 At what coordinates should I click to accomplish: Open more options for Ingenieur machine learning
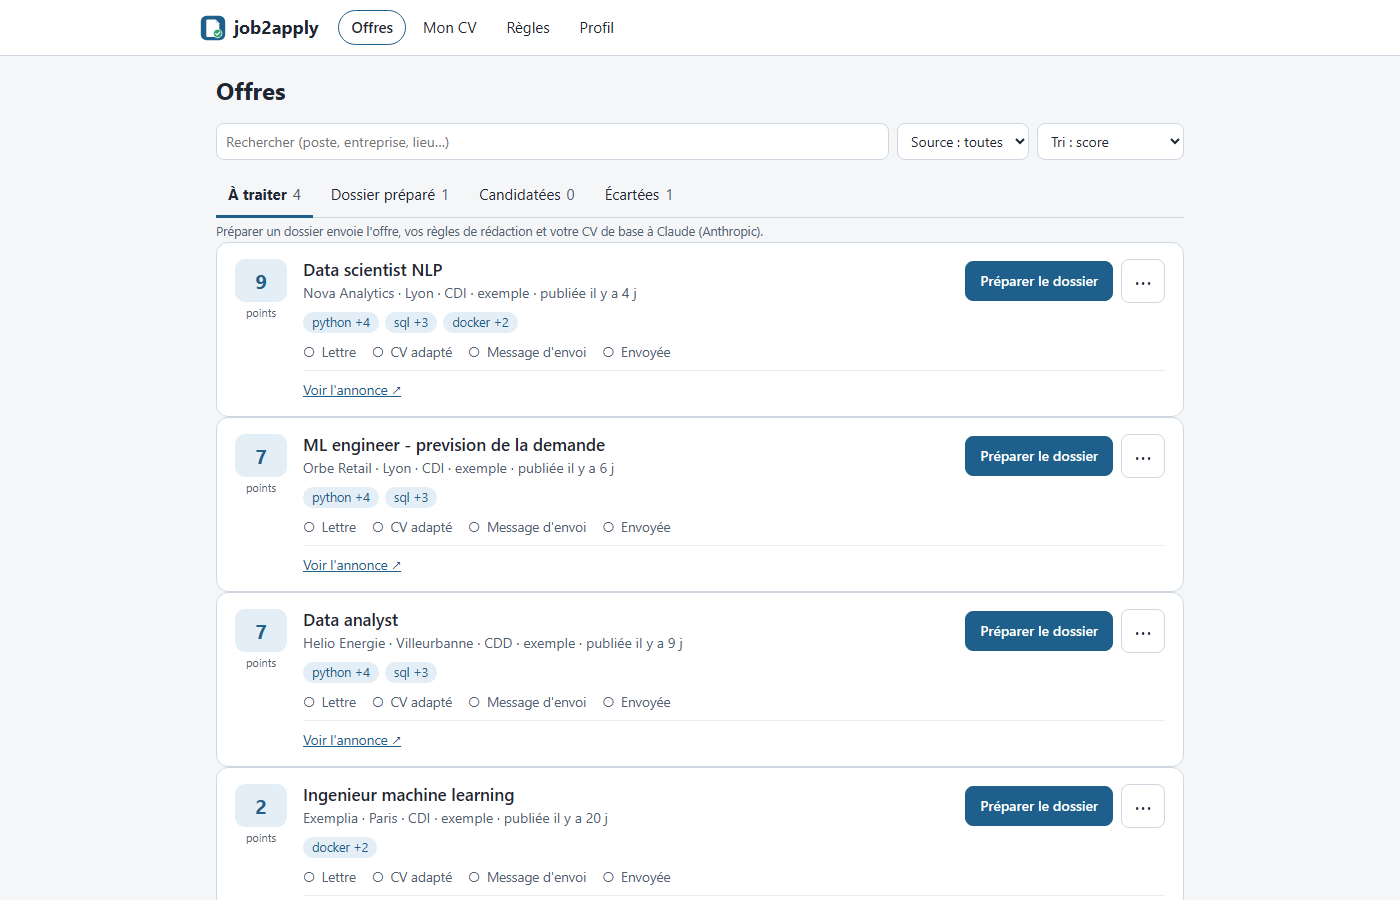[x=1143, y=807]
